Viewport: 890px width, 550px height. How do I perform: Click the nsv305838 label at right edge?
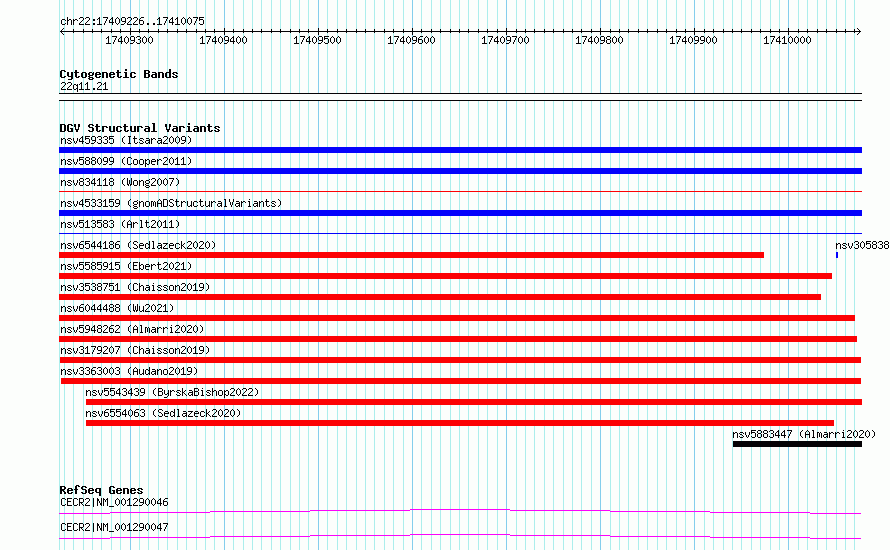[x=862, y=245]
